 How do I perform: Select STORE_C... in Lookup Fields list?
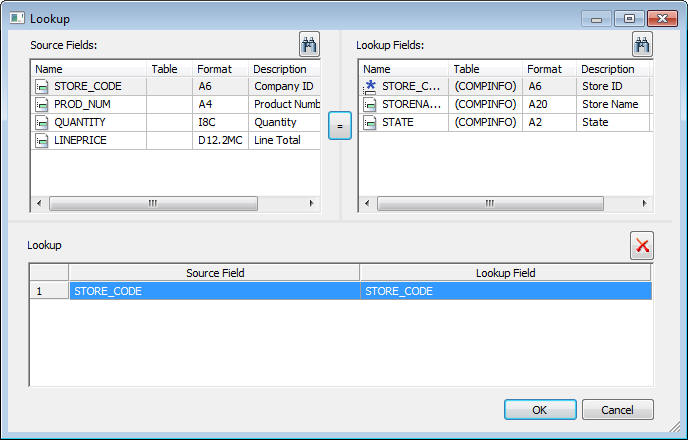pyautogui.click(x=411, y=86)
